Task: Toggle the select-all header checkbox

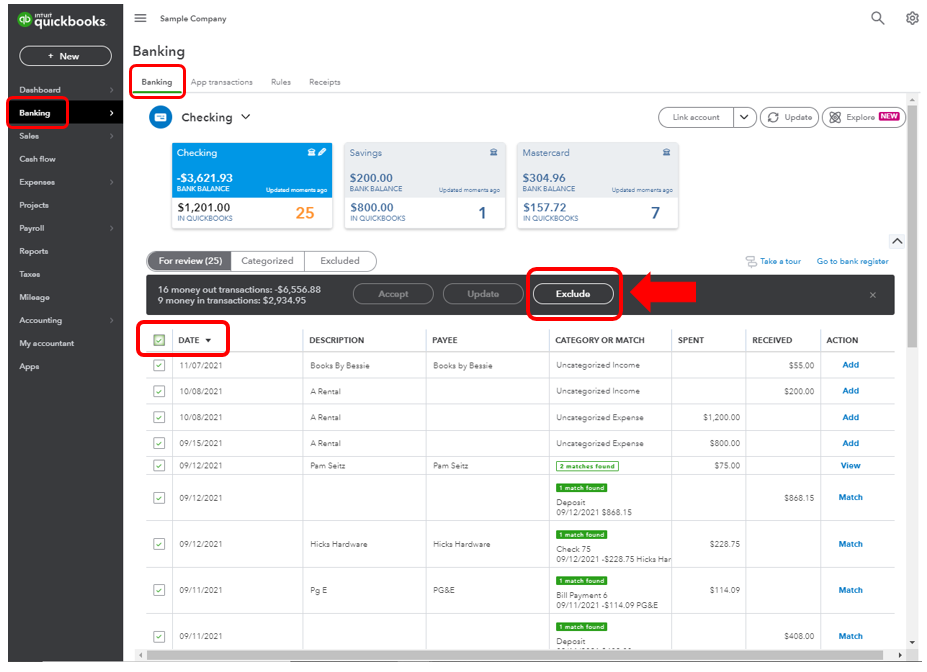Action: click(159, 340)
